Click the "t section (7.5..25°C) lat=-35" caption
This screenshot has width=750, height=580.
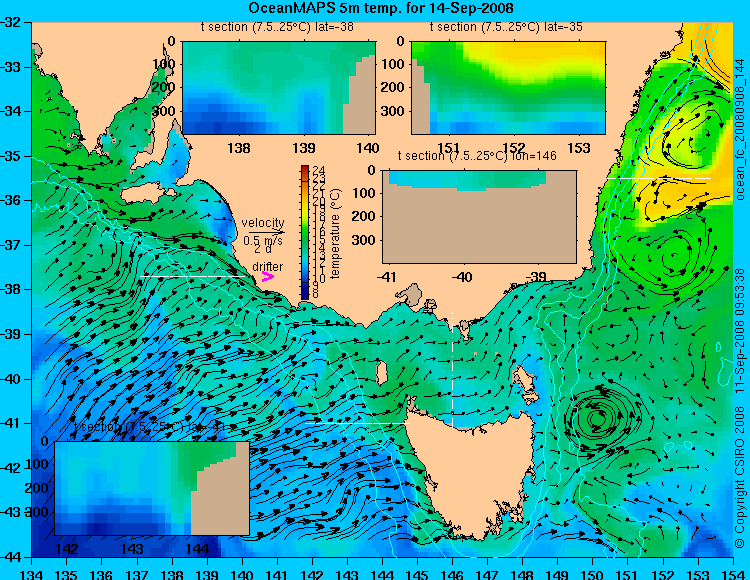click(507, 27)
